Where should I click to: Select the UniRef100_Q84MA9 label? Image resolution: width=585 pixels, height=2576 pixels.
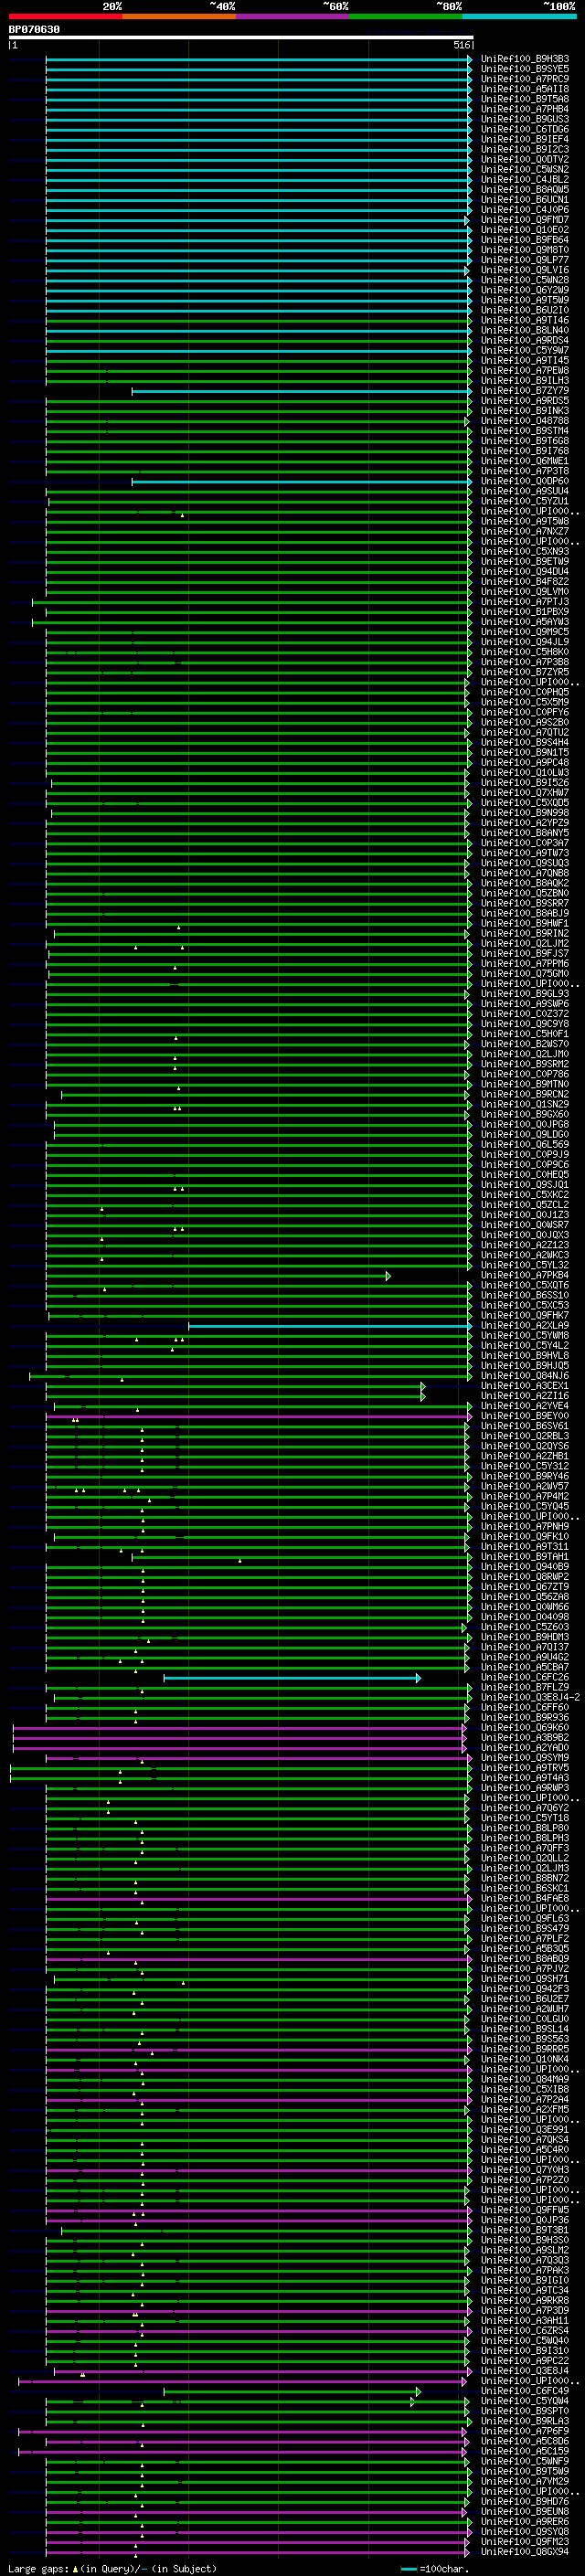524,2080
